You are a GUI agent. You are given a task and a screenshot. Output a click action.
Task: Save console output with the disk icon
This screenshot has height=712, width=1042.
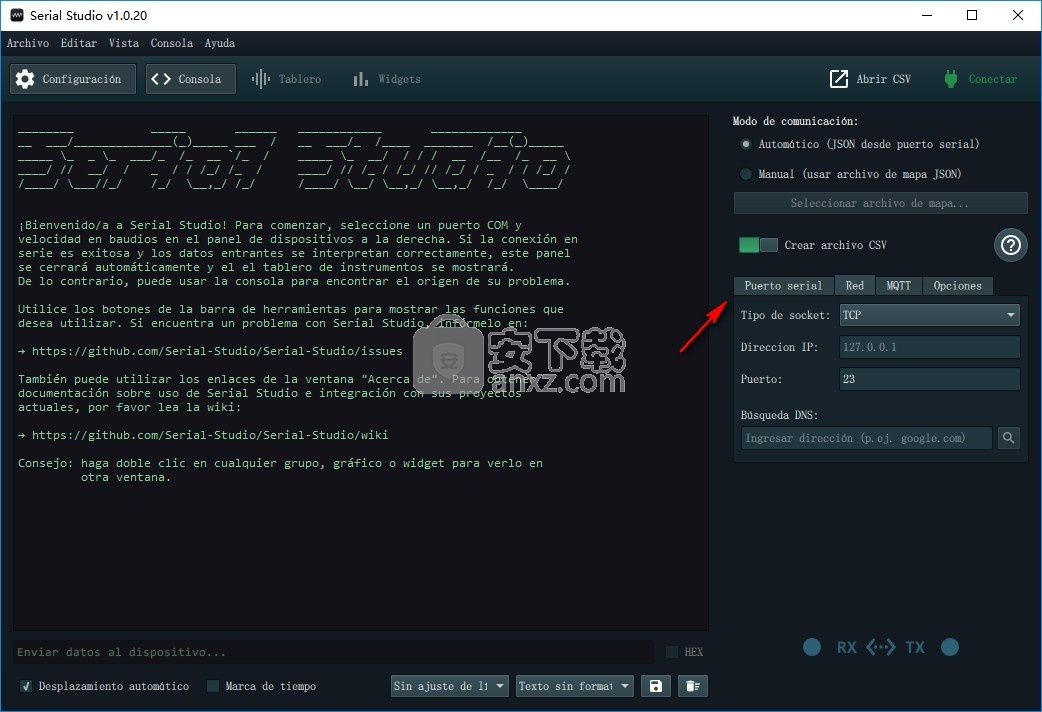pos(656,686)
